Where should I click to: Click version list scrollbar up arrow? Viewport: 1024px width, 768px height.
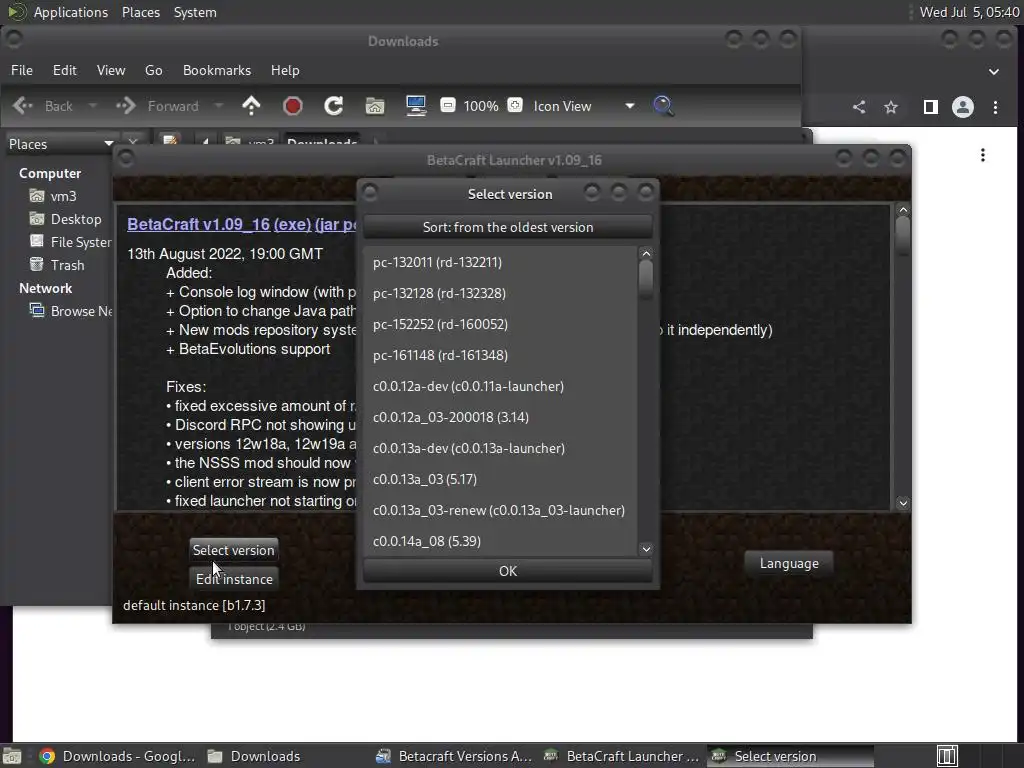[x=646, y=253]
